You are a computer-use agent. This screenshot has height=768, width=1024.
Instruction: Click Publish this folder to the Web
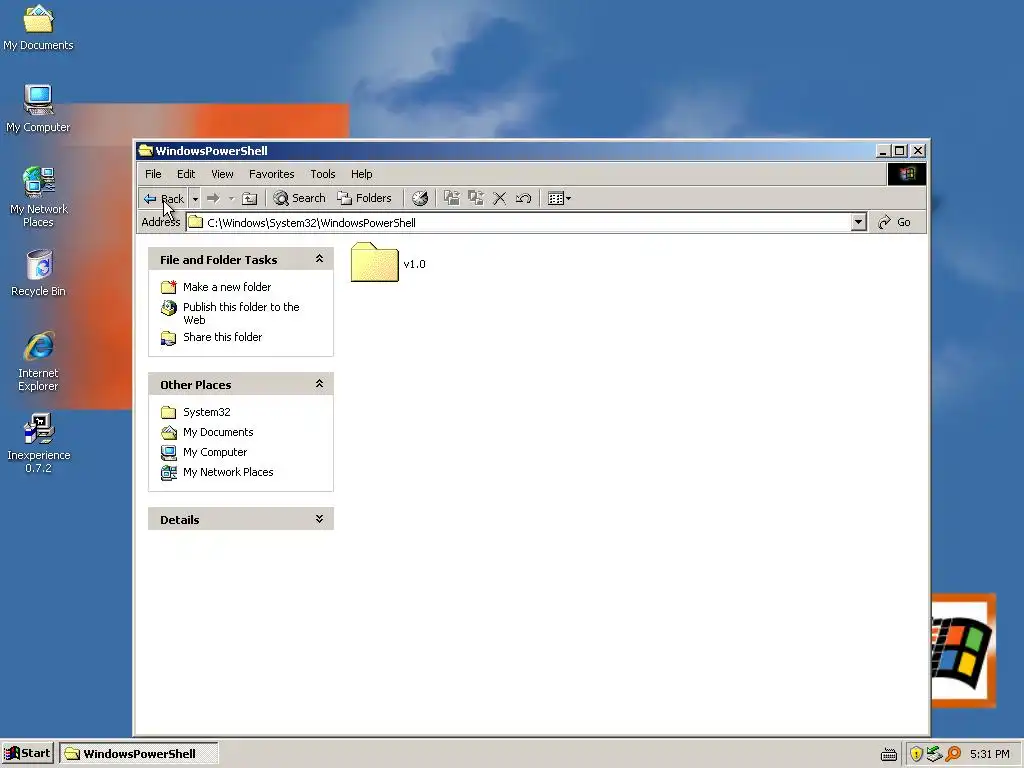[241, 313]
